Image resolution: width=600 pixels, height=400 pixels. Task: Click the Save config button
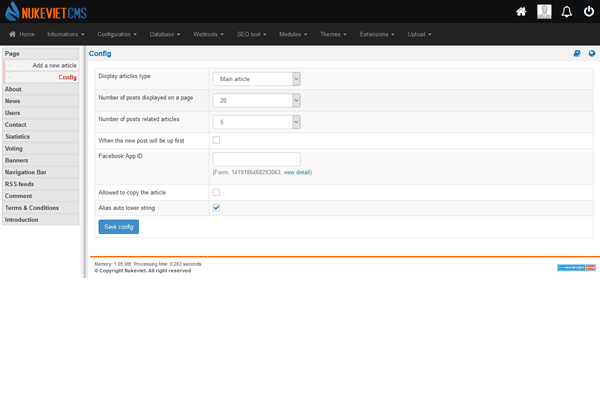point(119,227)
